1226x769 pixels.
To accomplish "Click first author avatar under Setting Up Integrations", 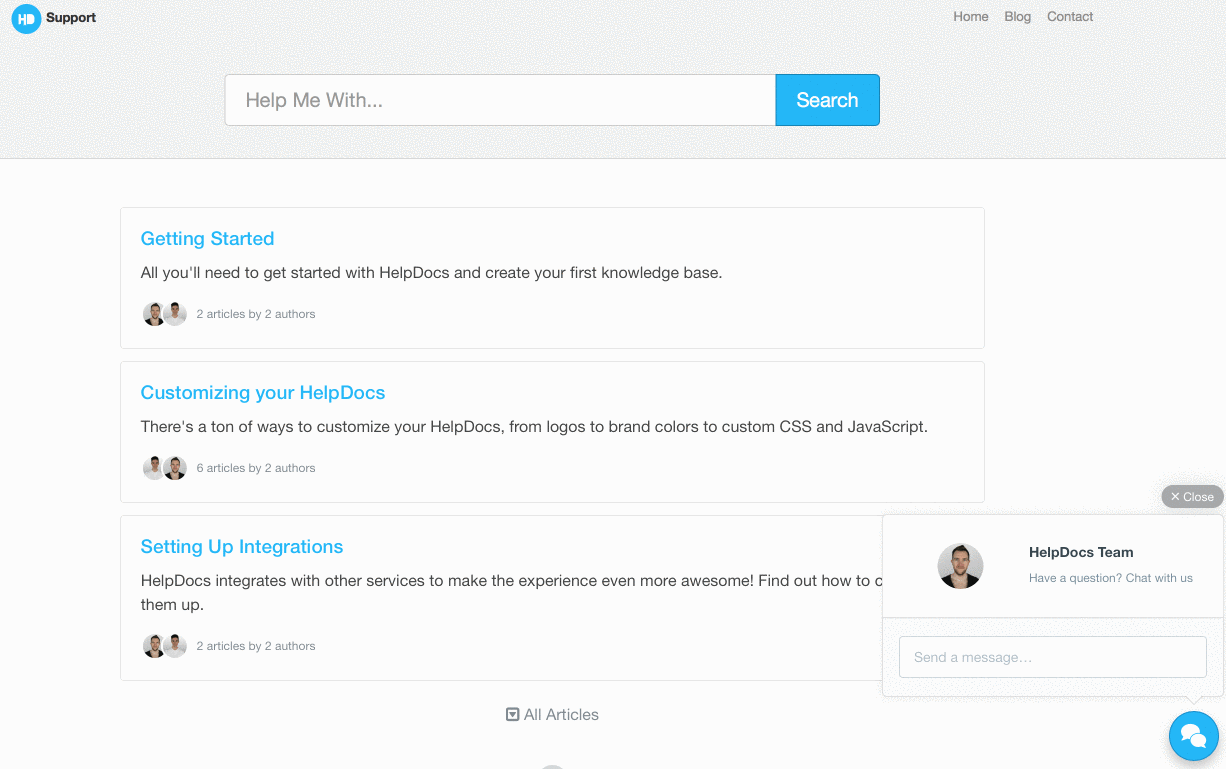I will (x=154, y=646).
